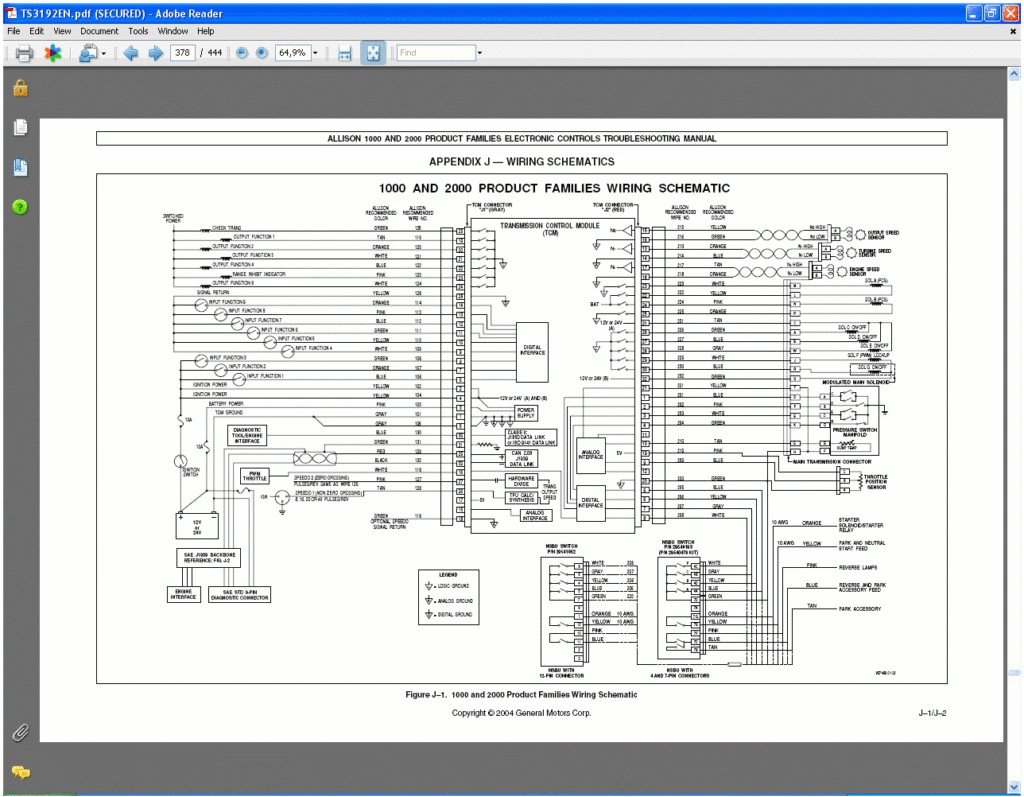Click inside the Find search box

(435, 53)
